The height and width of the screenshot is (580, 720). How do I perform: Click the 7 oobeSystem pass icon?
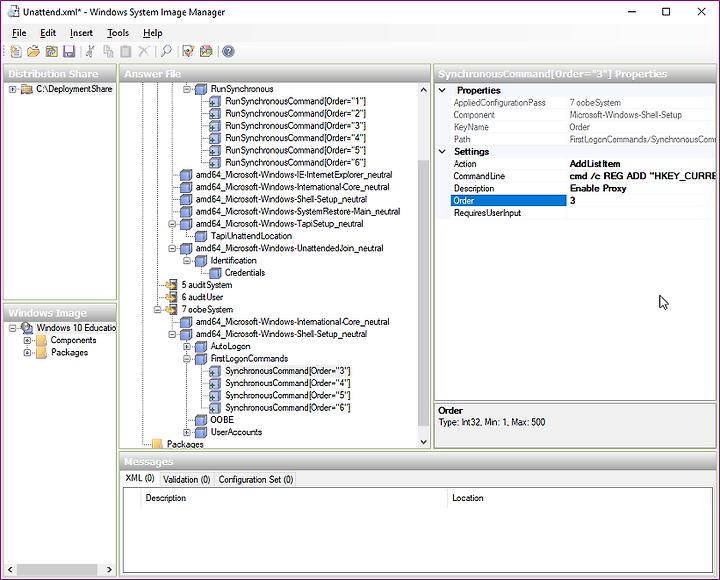[171, 310]
